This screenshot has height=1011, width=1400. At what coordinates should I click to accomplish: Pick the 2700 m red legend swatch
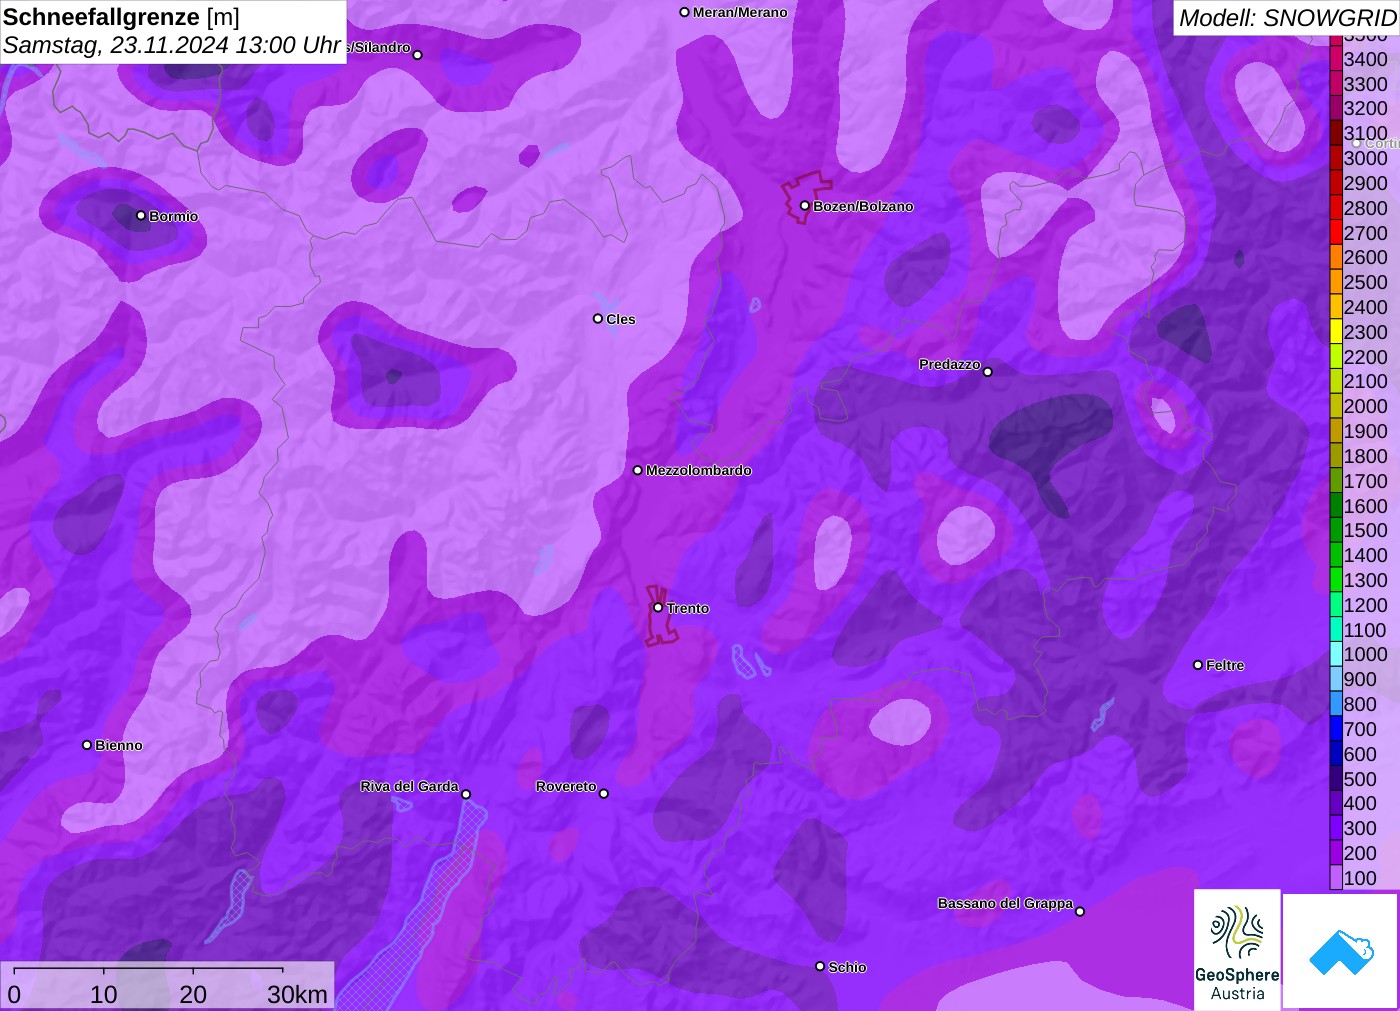point(1336,233)
